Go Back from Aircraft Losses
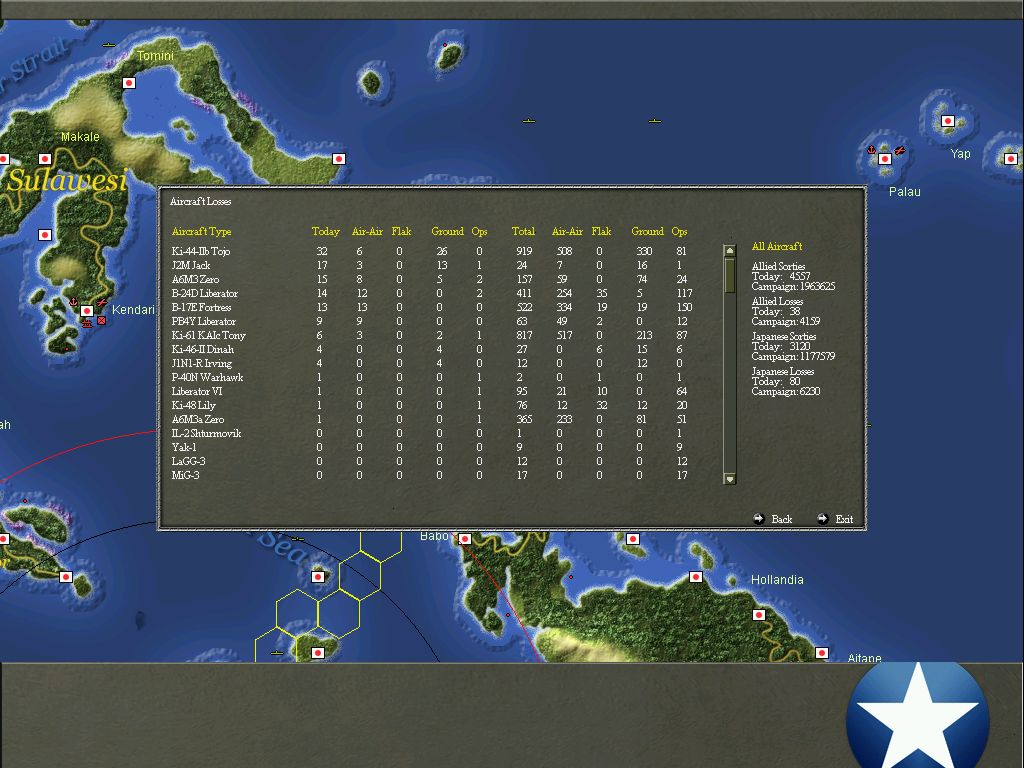The width and height of the screenshot is (1024, 768). [x=781, y=519]
